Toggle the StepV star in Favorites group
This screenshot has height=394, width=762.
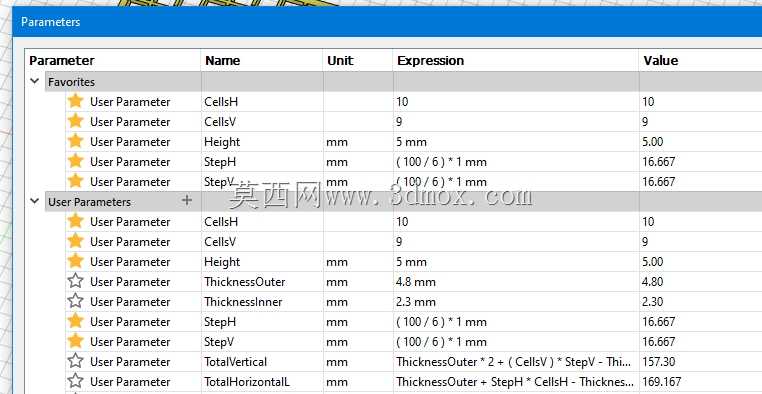pos(75,181)
